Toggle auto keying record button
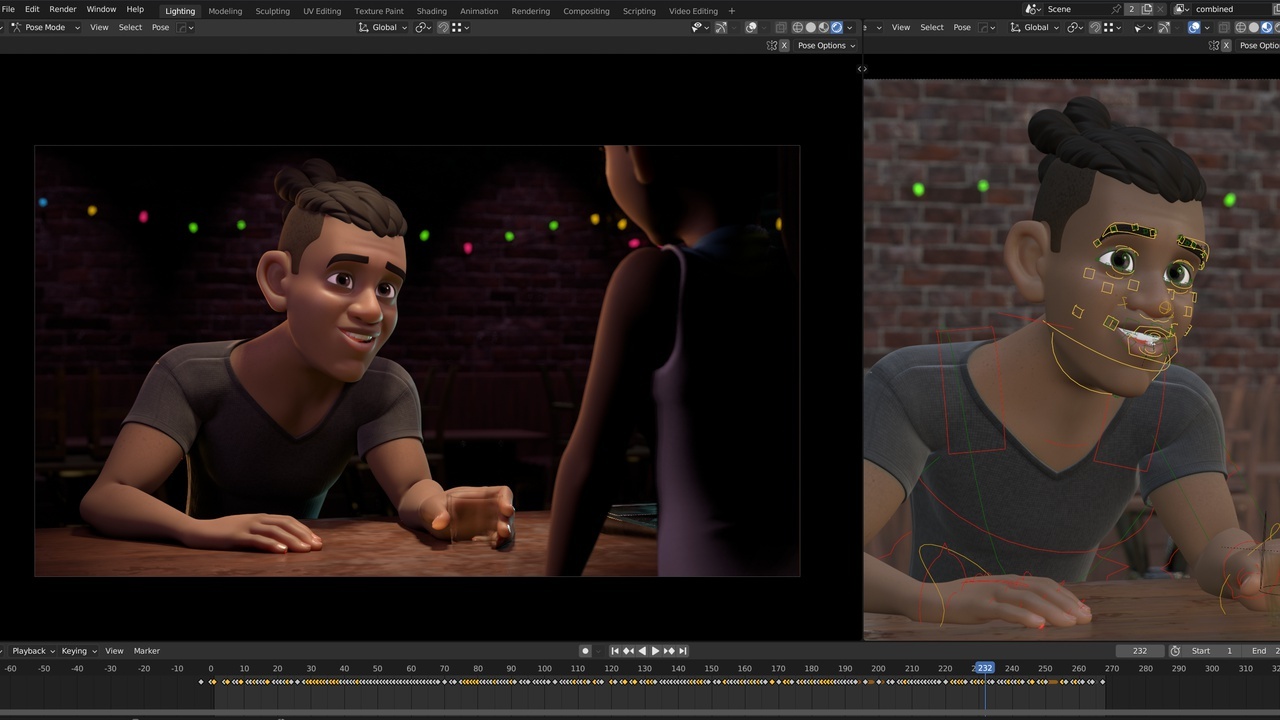The width and height of the screenshot is (1280, 720). 585,651
